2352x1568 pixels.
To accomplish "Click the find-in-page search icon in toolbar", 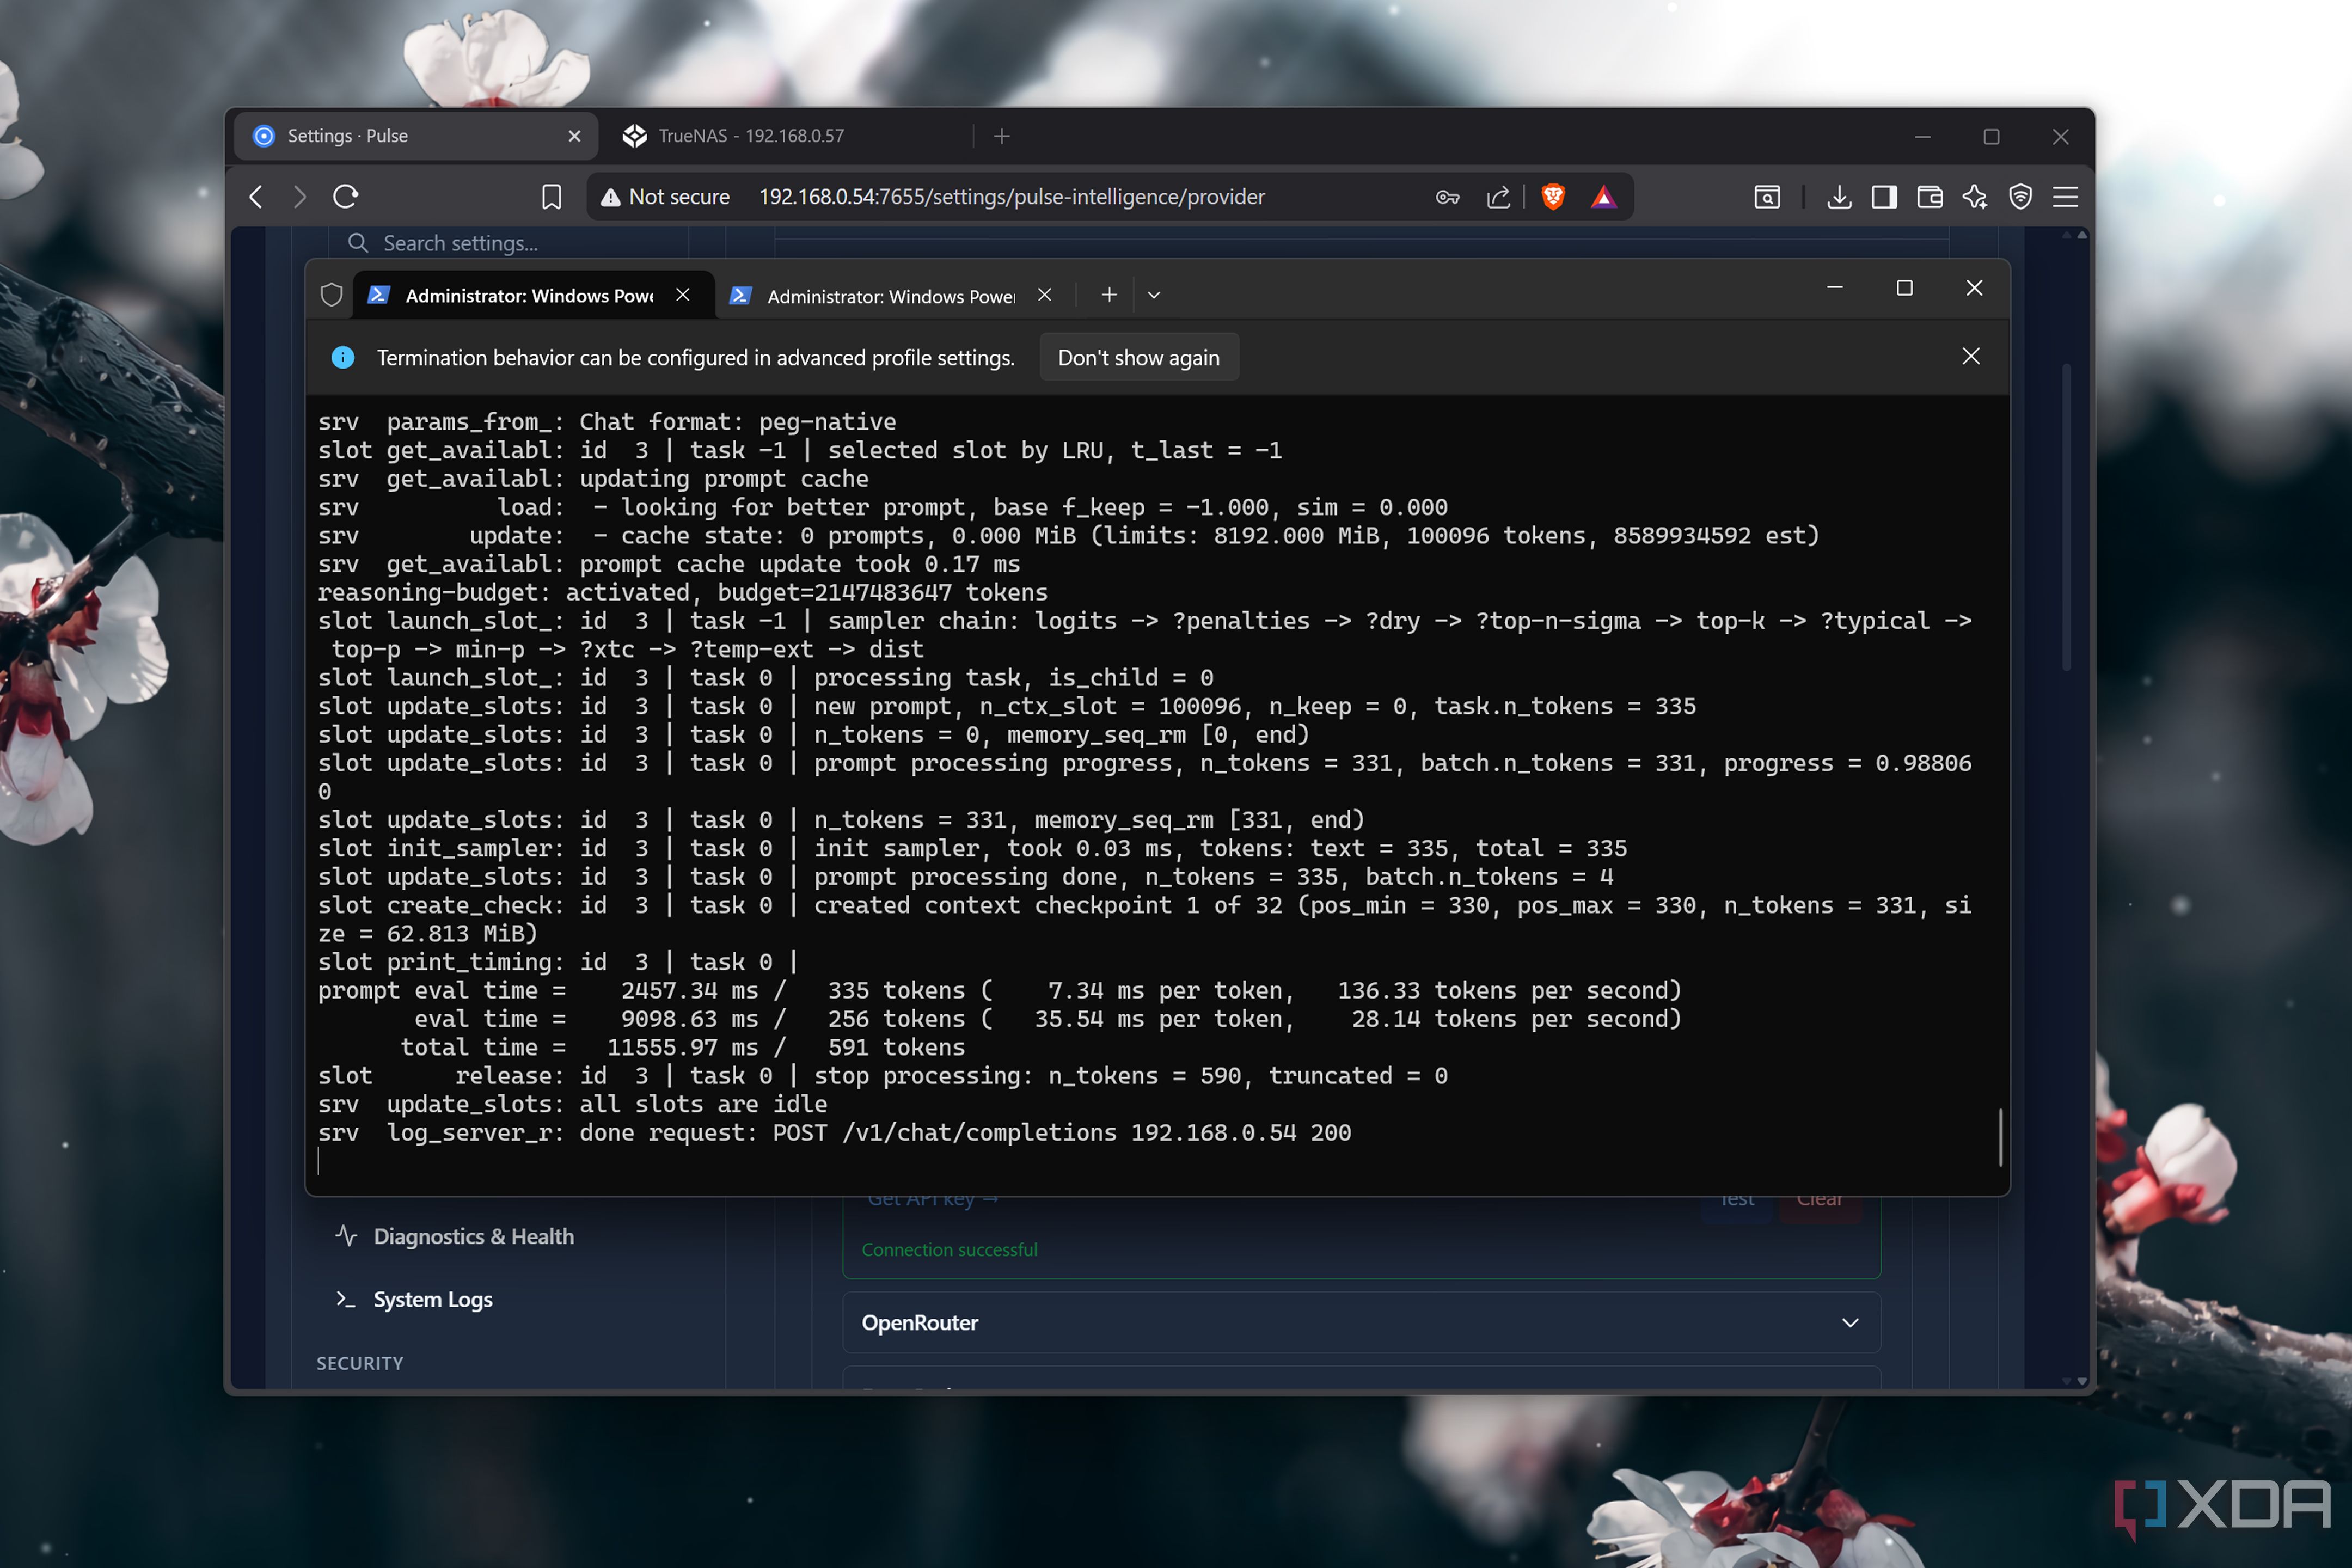I will (1767, 197).
